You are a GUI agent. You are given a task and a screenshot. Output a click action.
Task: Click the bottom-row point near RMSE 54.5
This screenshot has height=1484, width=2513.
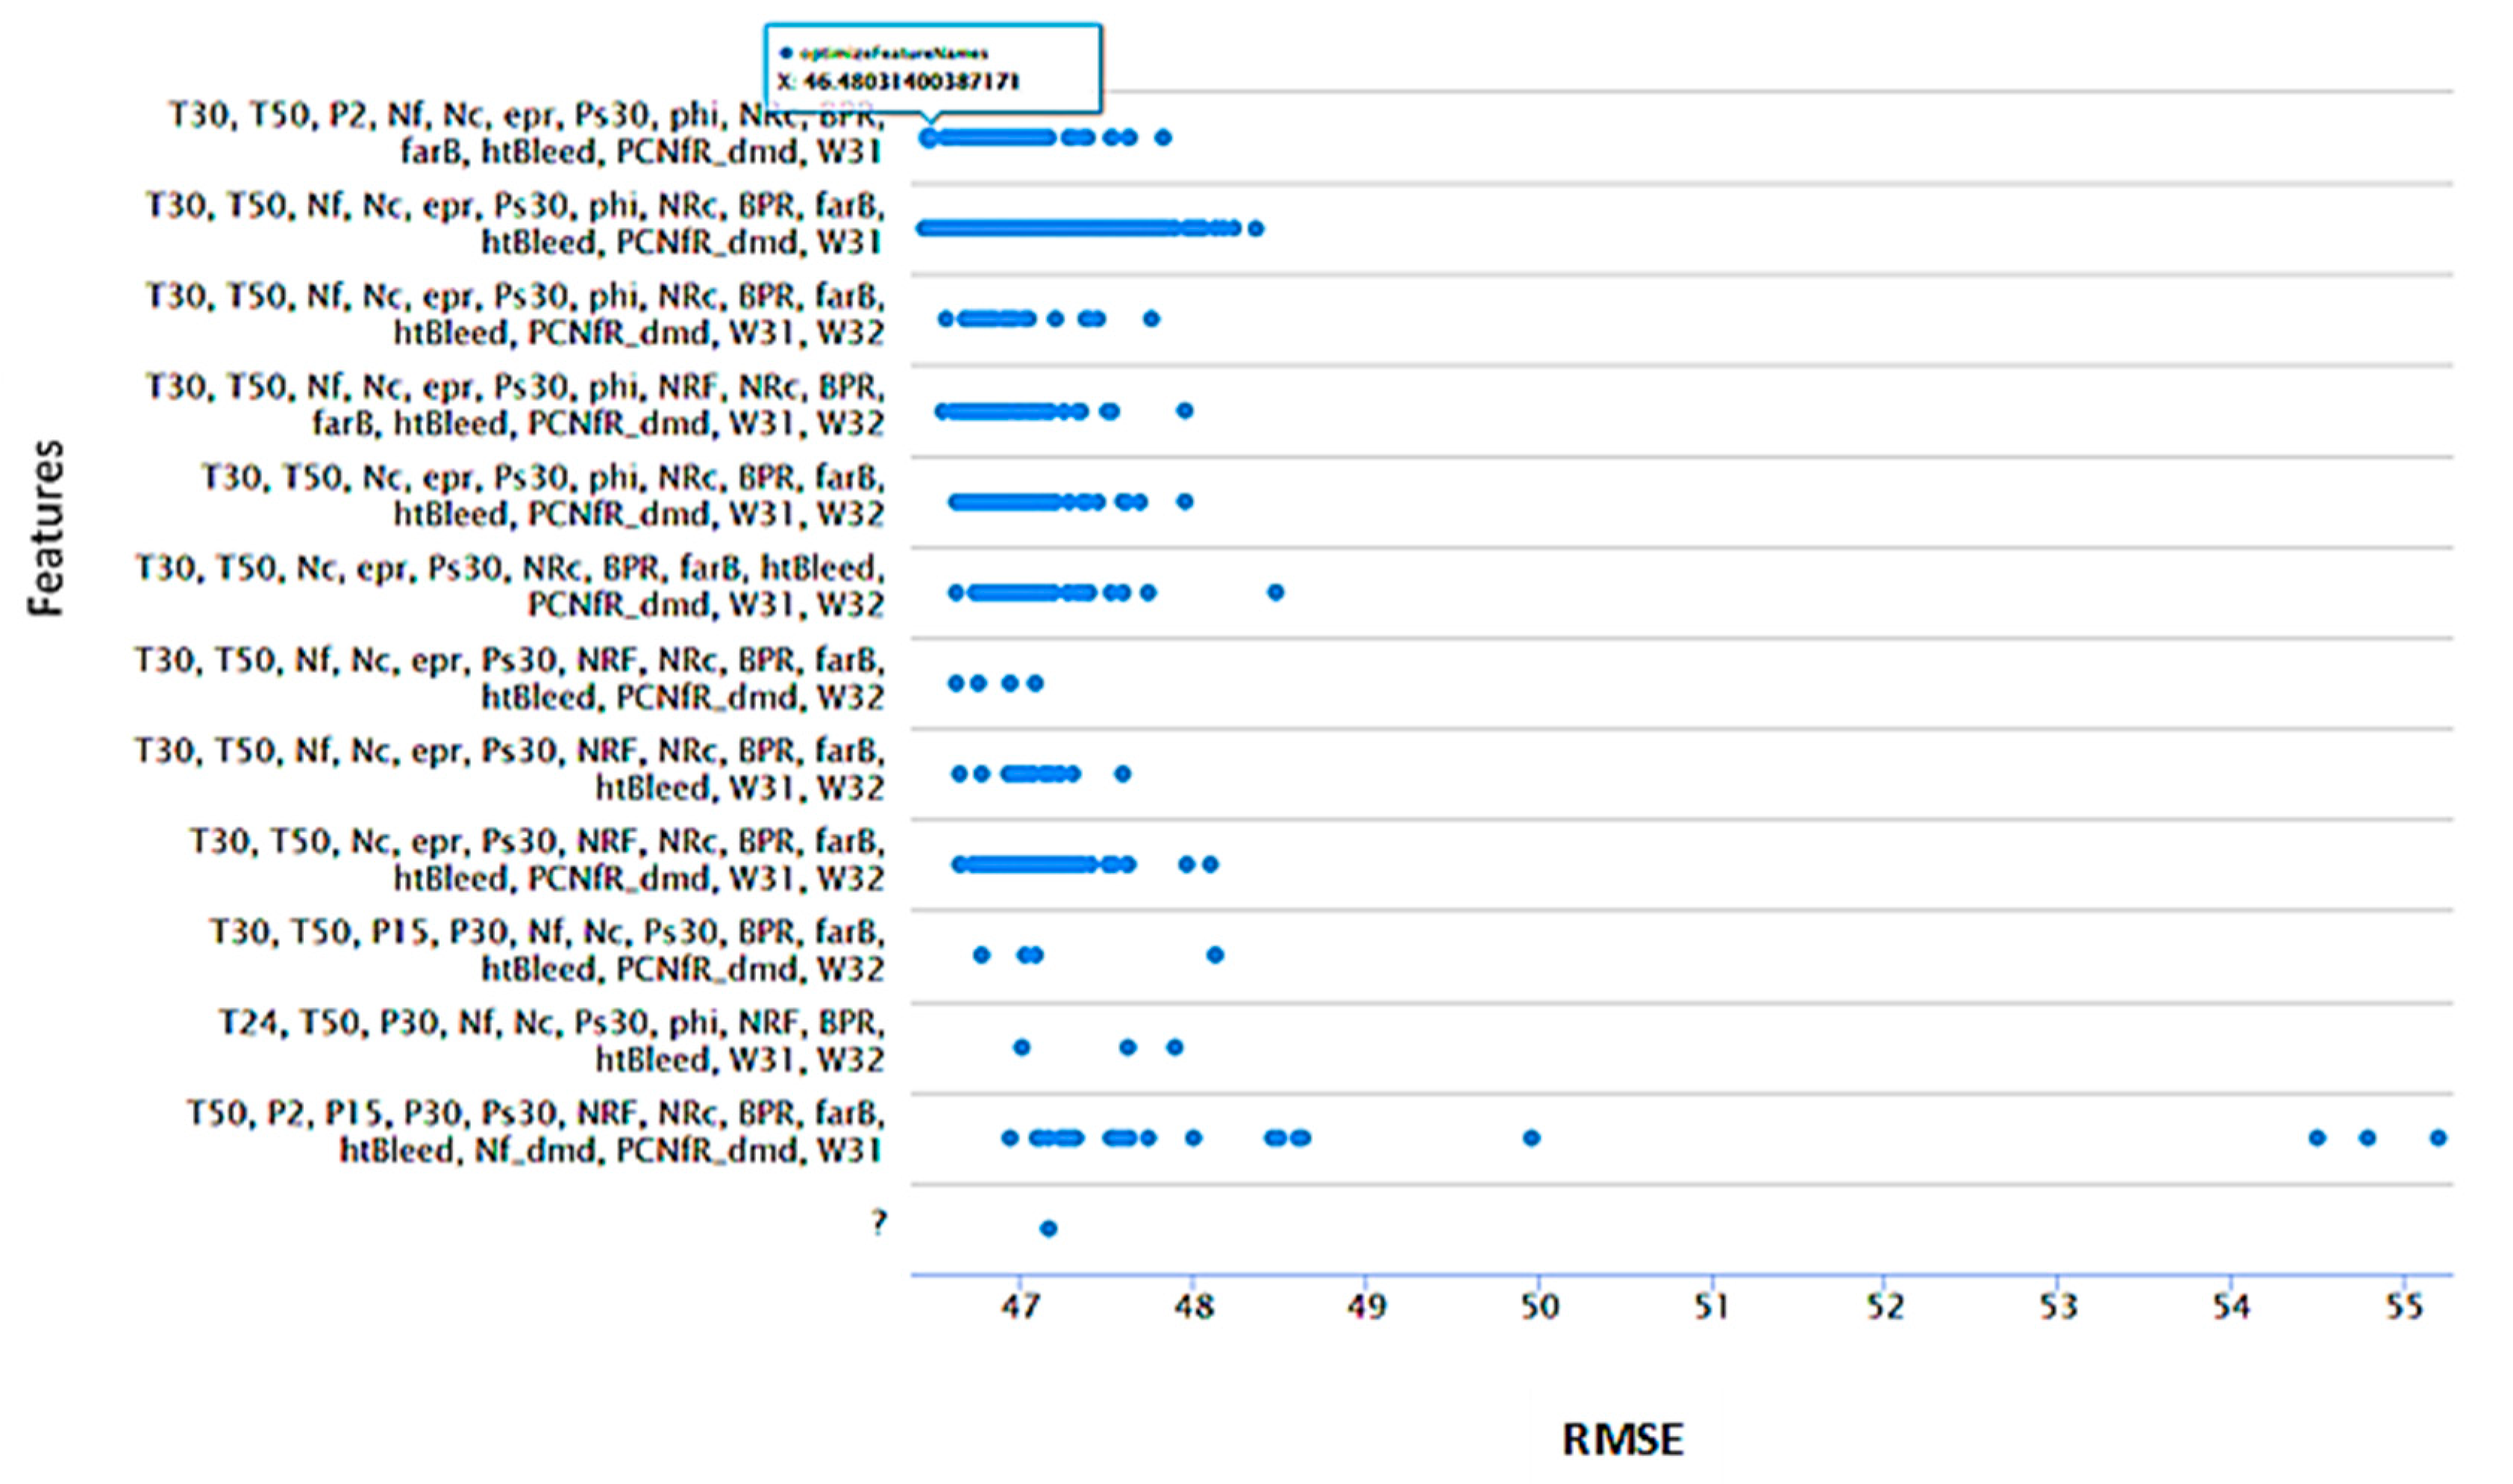(x=2317, y=1138)
